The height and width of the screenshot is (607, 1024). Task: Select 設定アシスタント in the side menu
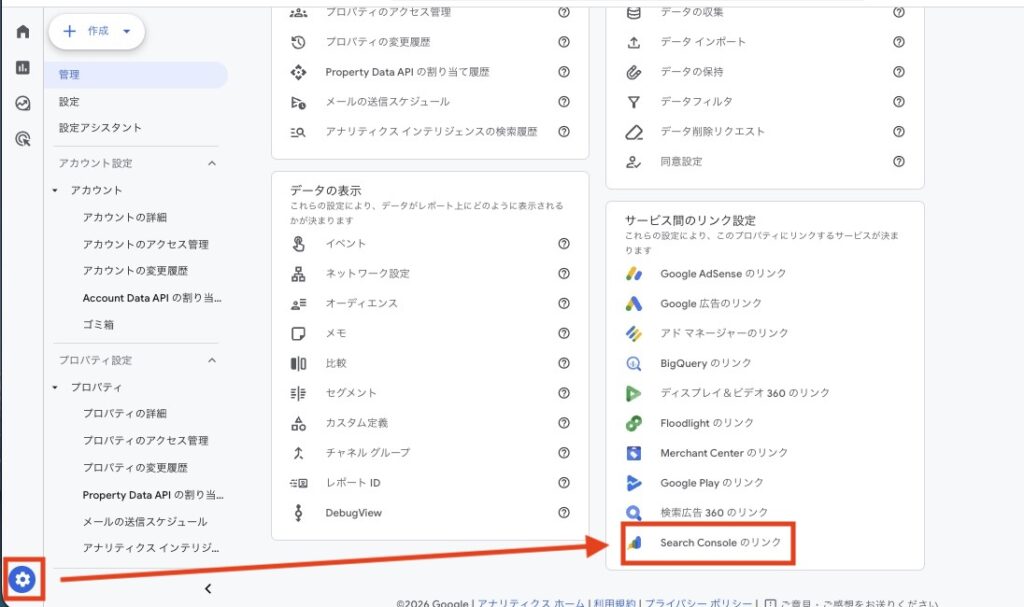tap(100, 128)
